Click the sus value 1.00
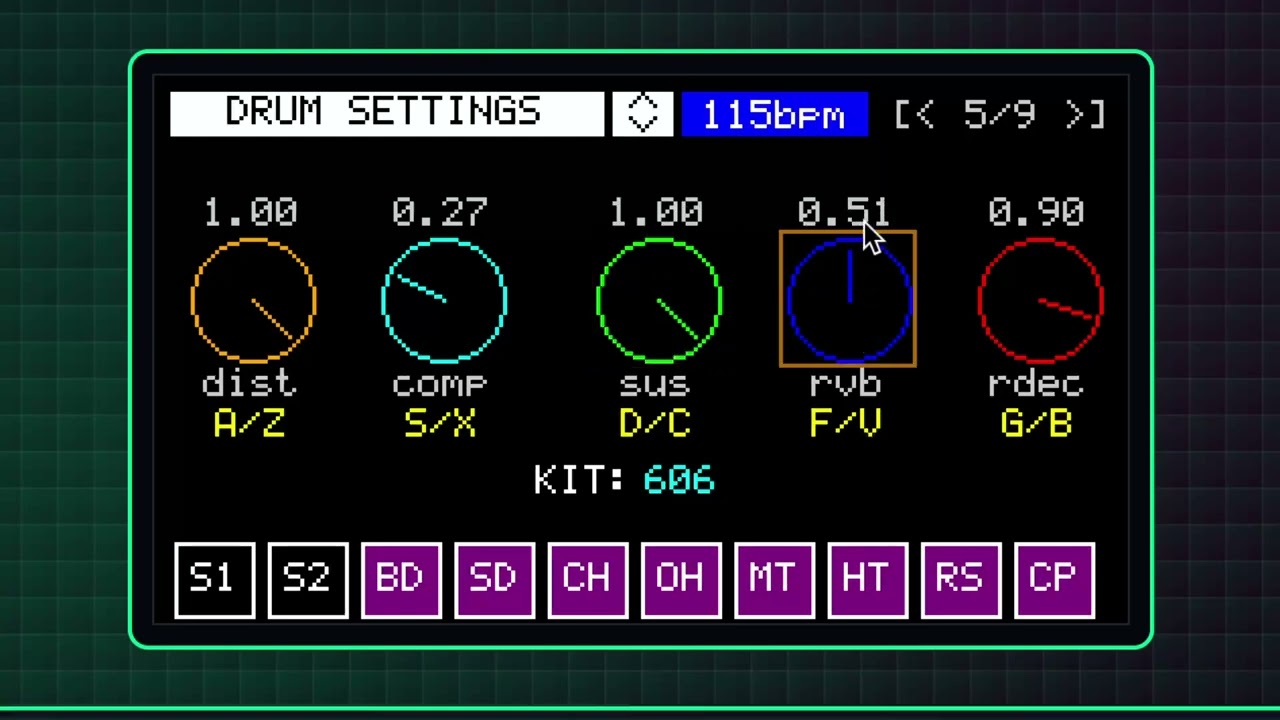1280x720 pixels. (657, 212)
